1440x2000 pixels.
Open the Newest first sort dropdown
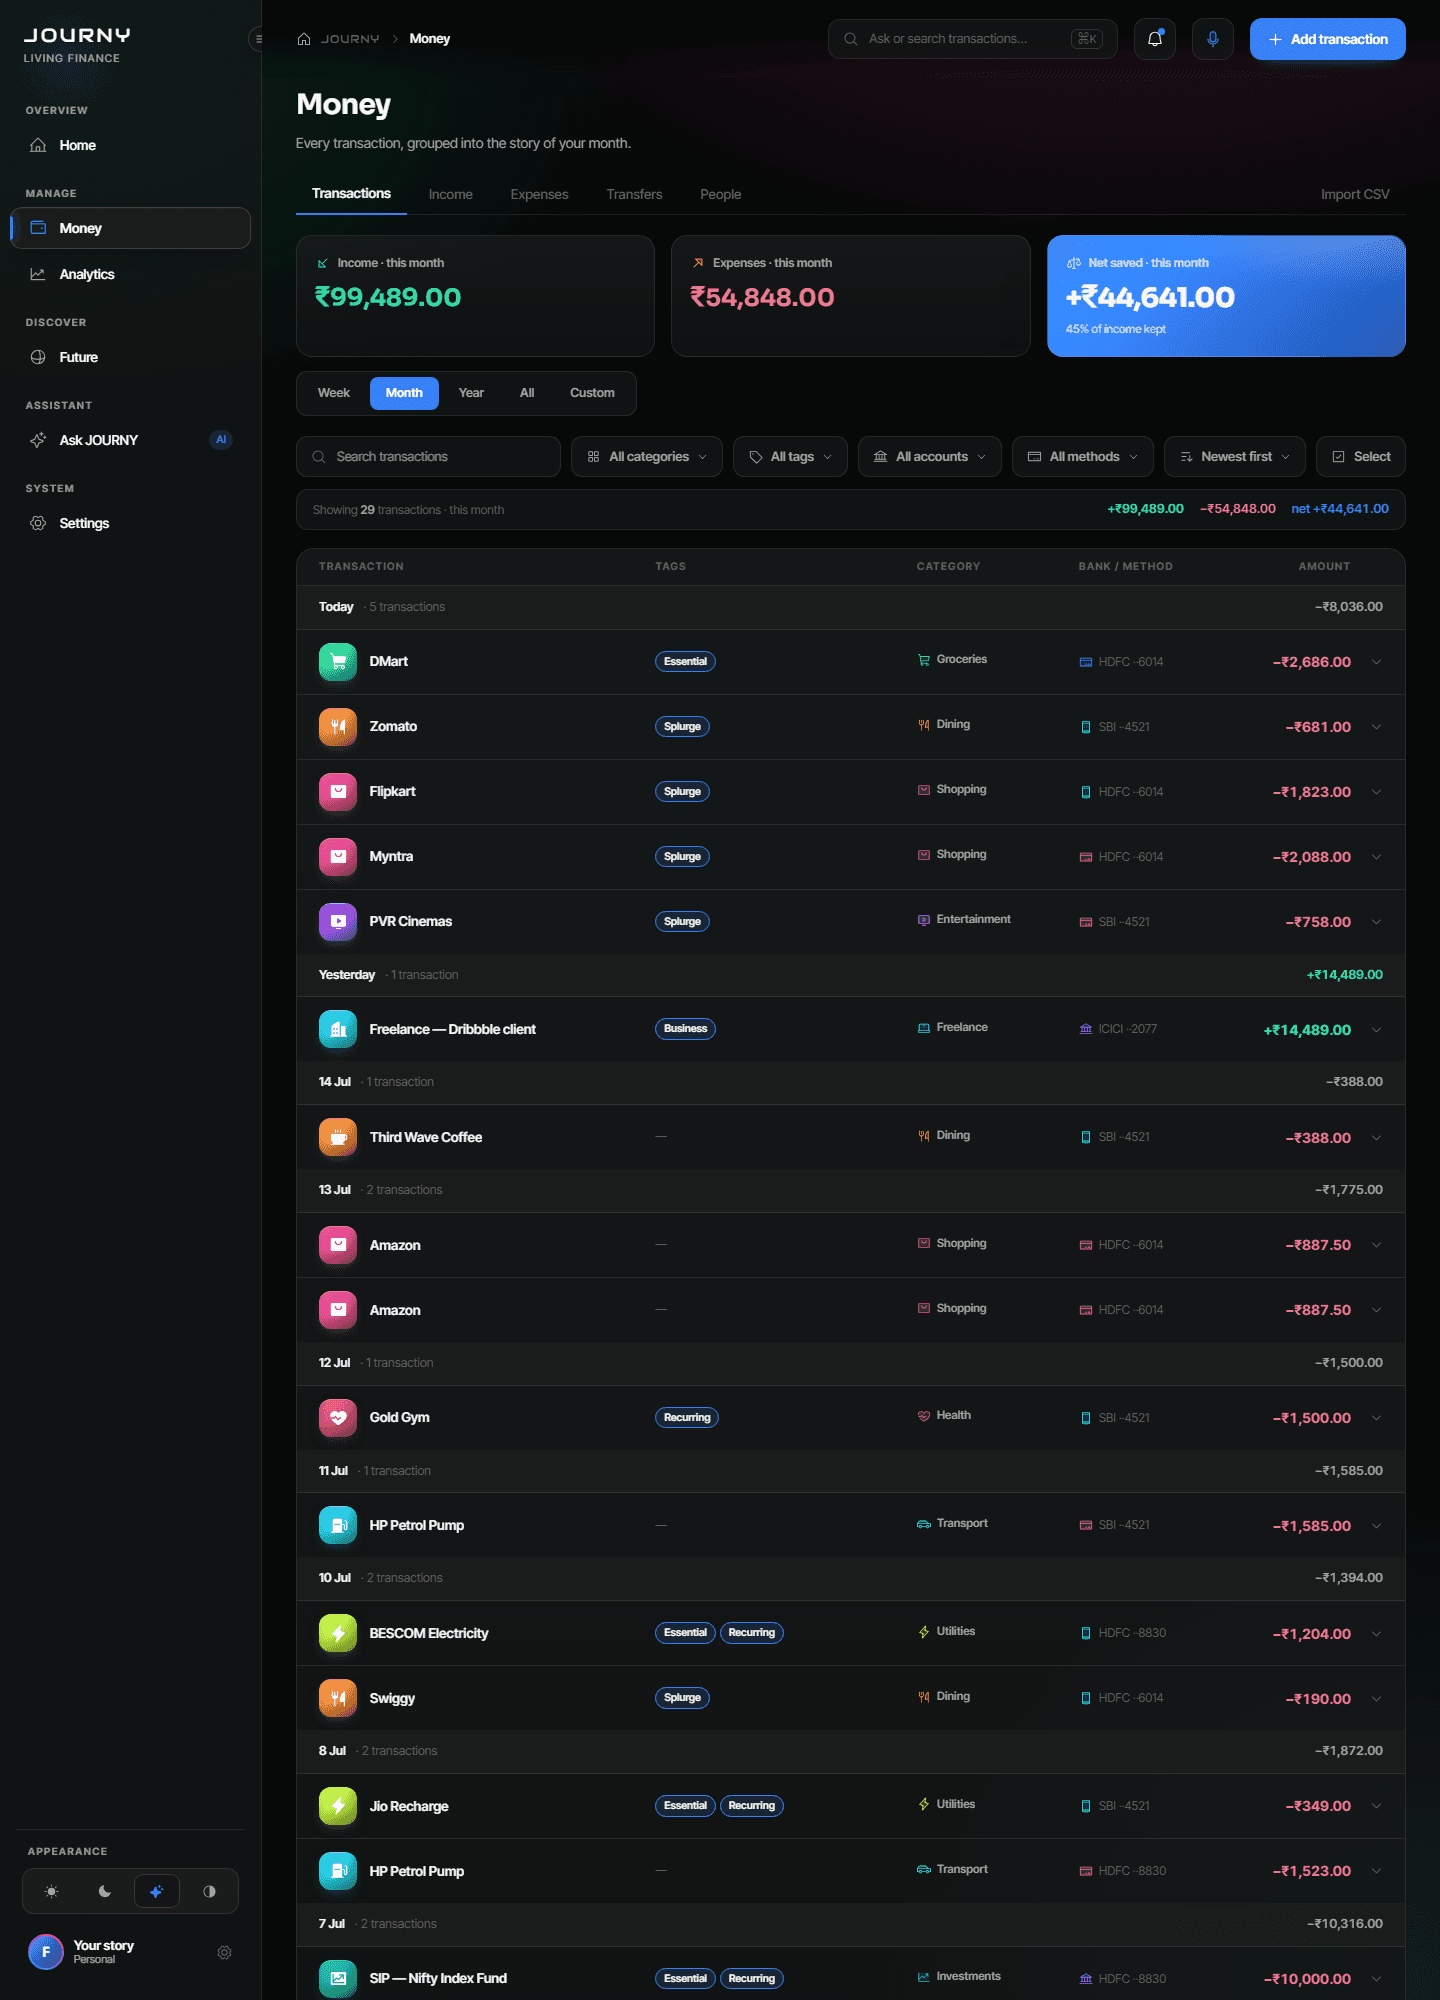pyautogui.click(x=1235, y=457)
